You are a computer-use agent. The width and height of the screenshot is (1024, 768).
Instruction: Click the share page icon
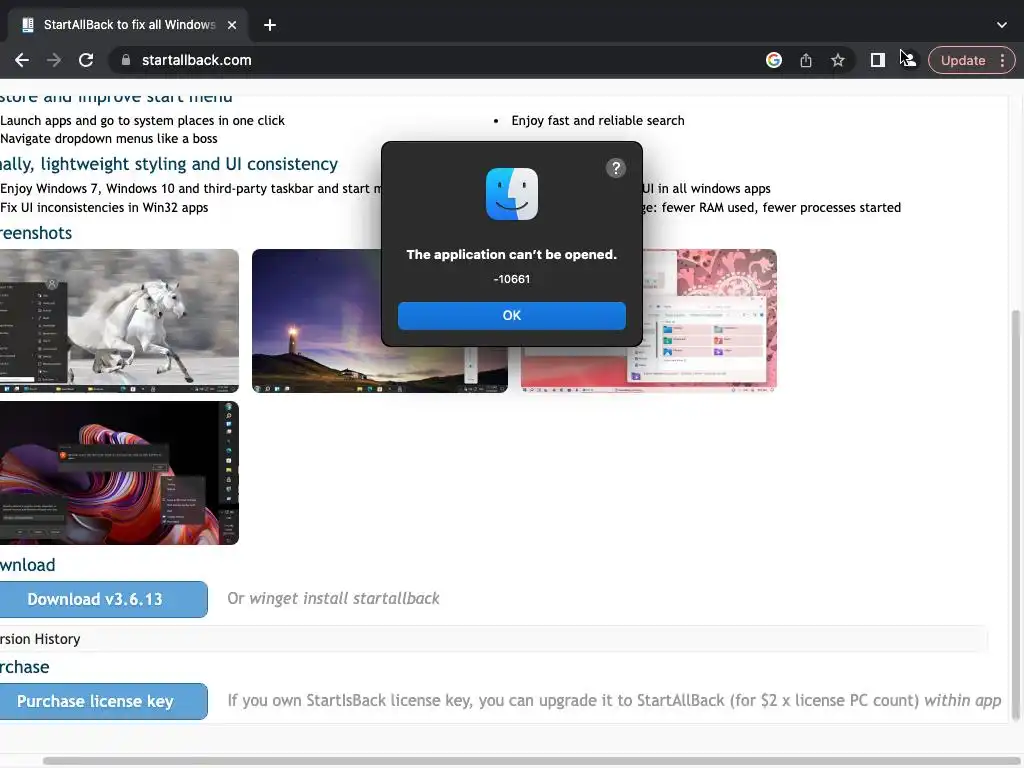(806, 60)
